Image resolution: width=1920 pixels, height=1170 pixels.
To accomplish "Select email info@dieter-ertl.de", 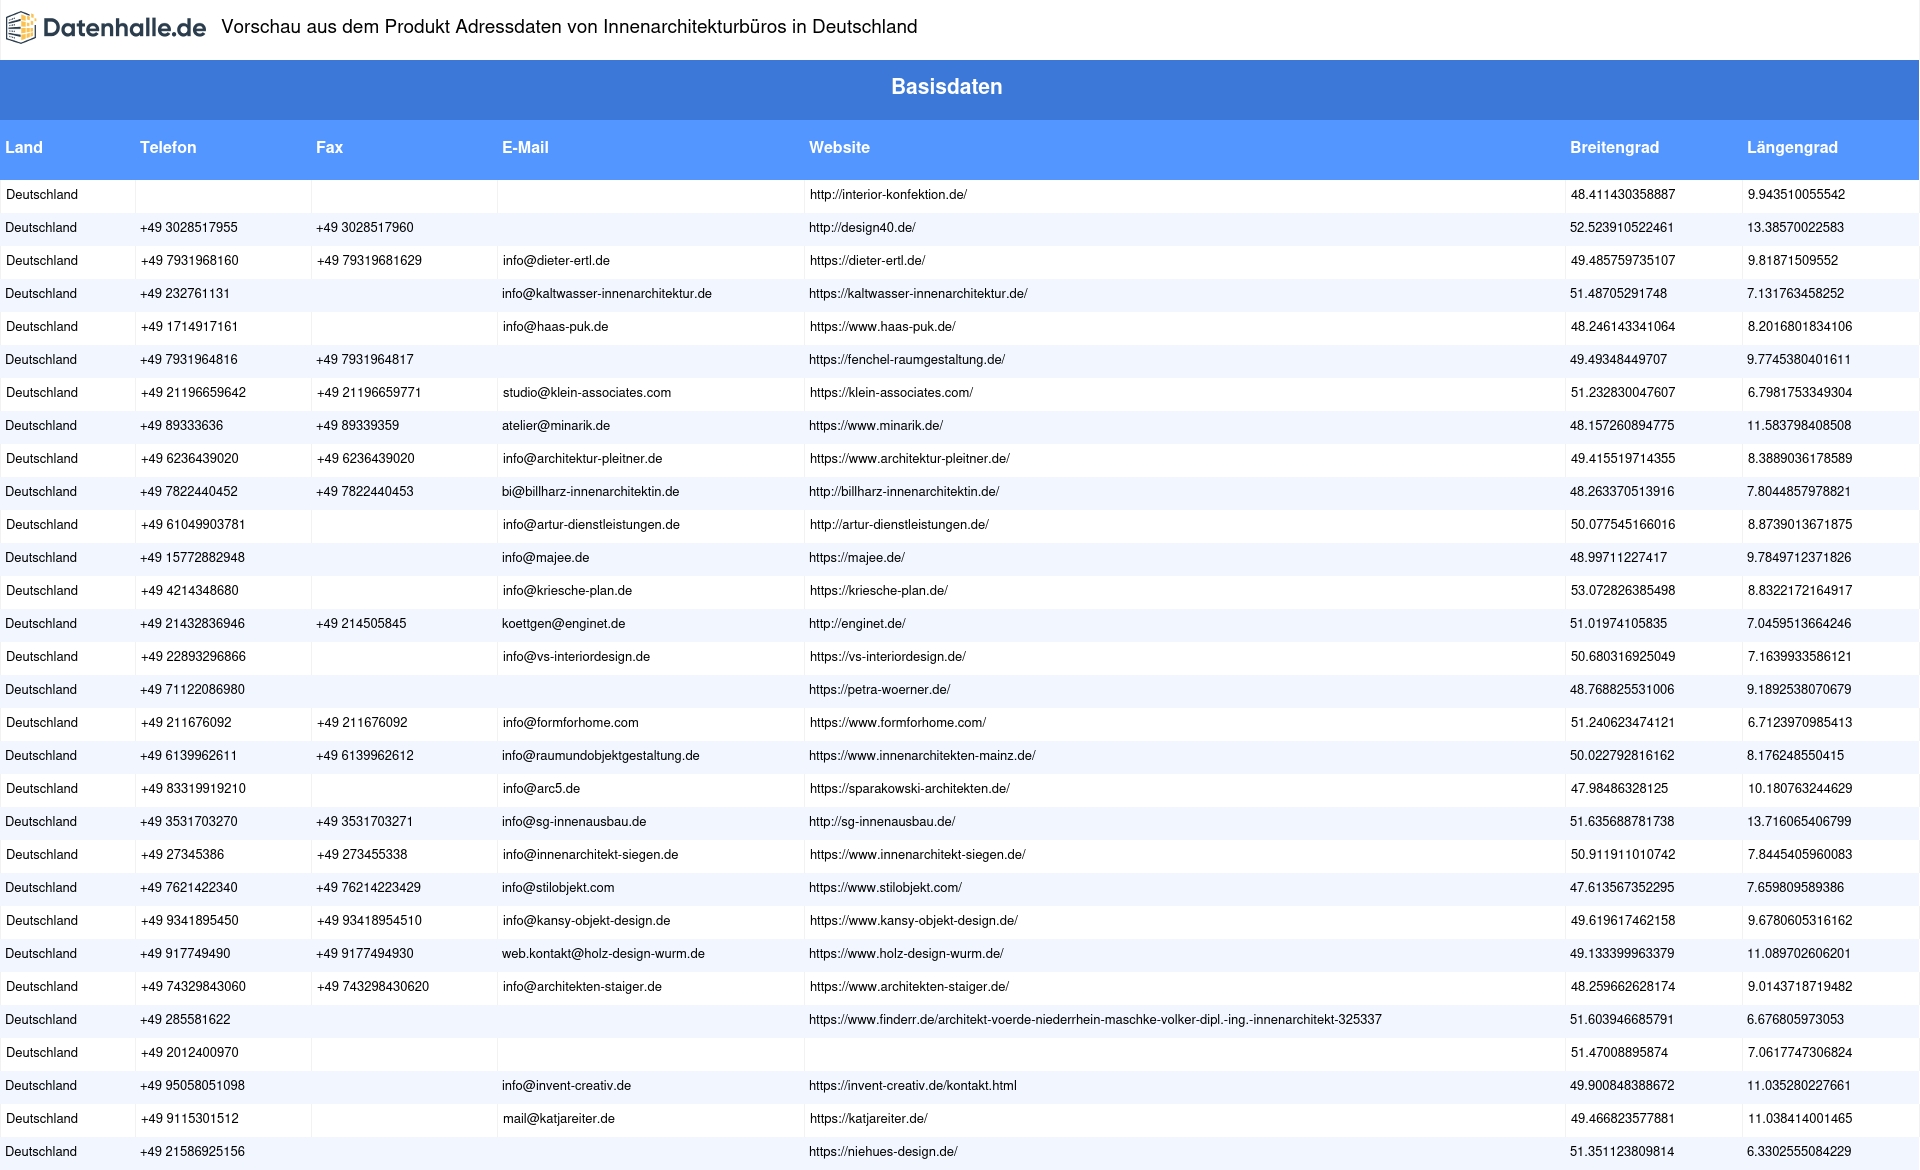I will tap(556, 261).
